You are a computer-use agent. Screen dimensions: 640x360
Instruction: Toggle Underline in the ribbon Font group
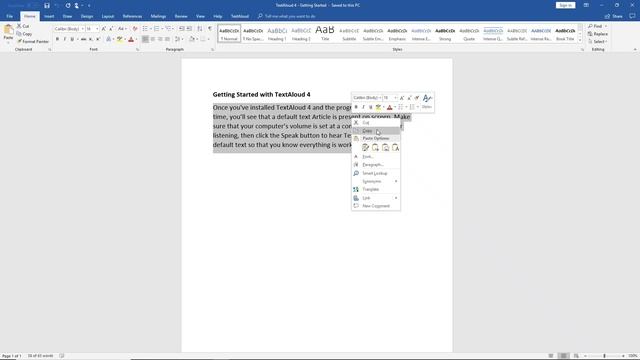tap(72, 39)
